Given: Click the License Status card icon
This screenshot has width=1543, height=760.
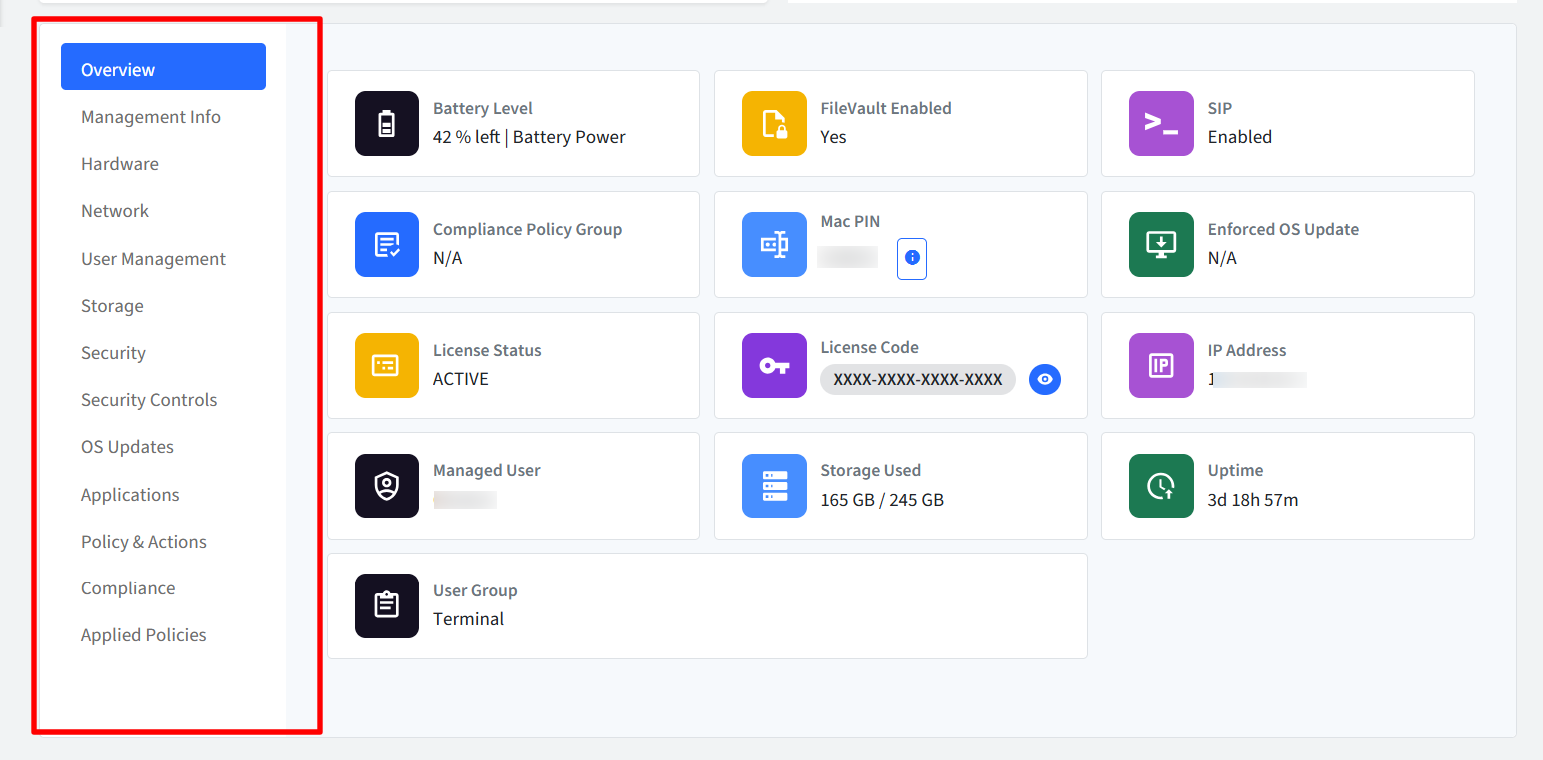Looking at the screenshot, I should (x=387, y=365).
